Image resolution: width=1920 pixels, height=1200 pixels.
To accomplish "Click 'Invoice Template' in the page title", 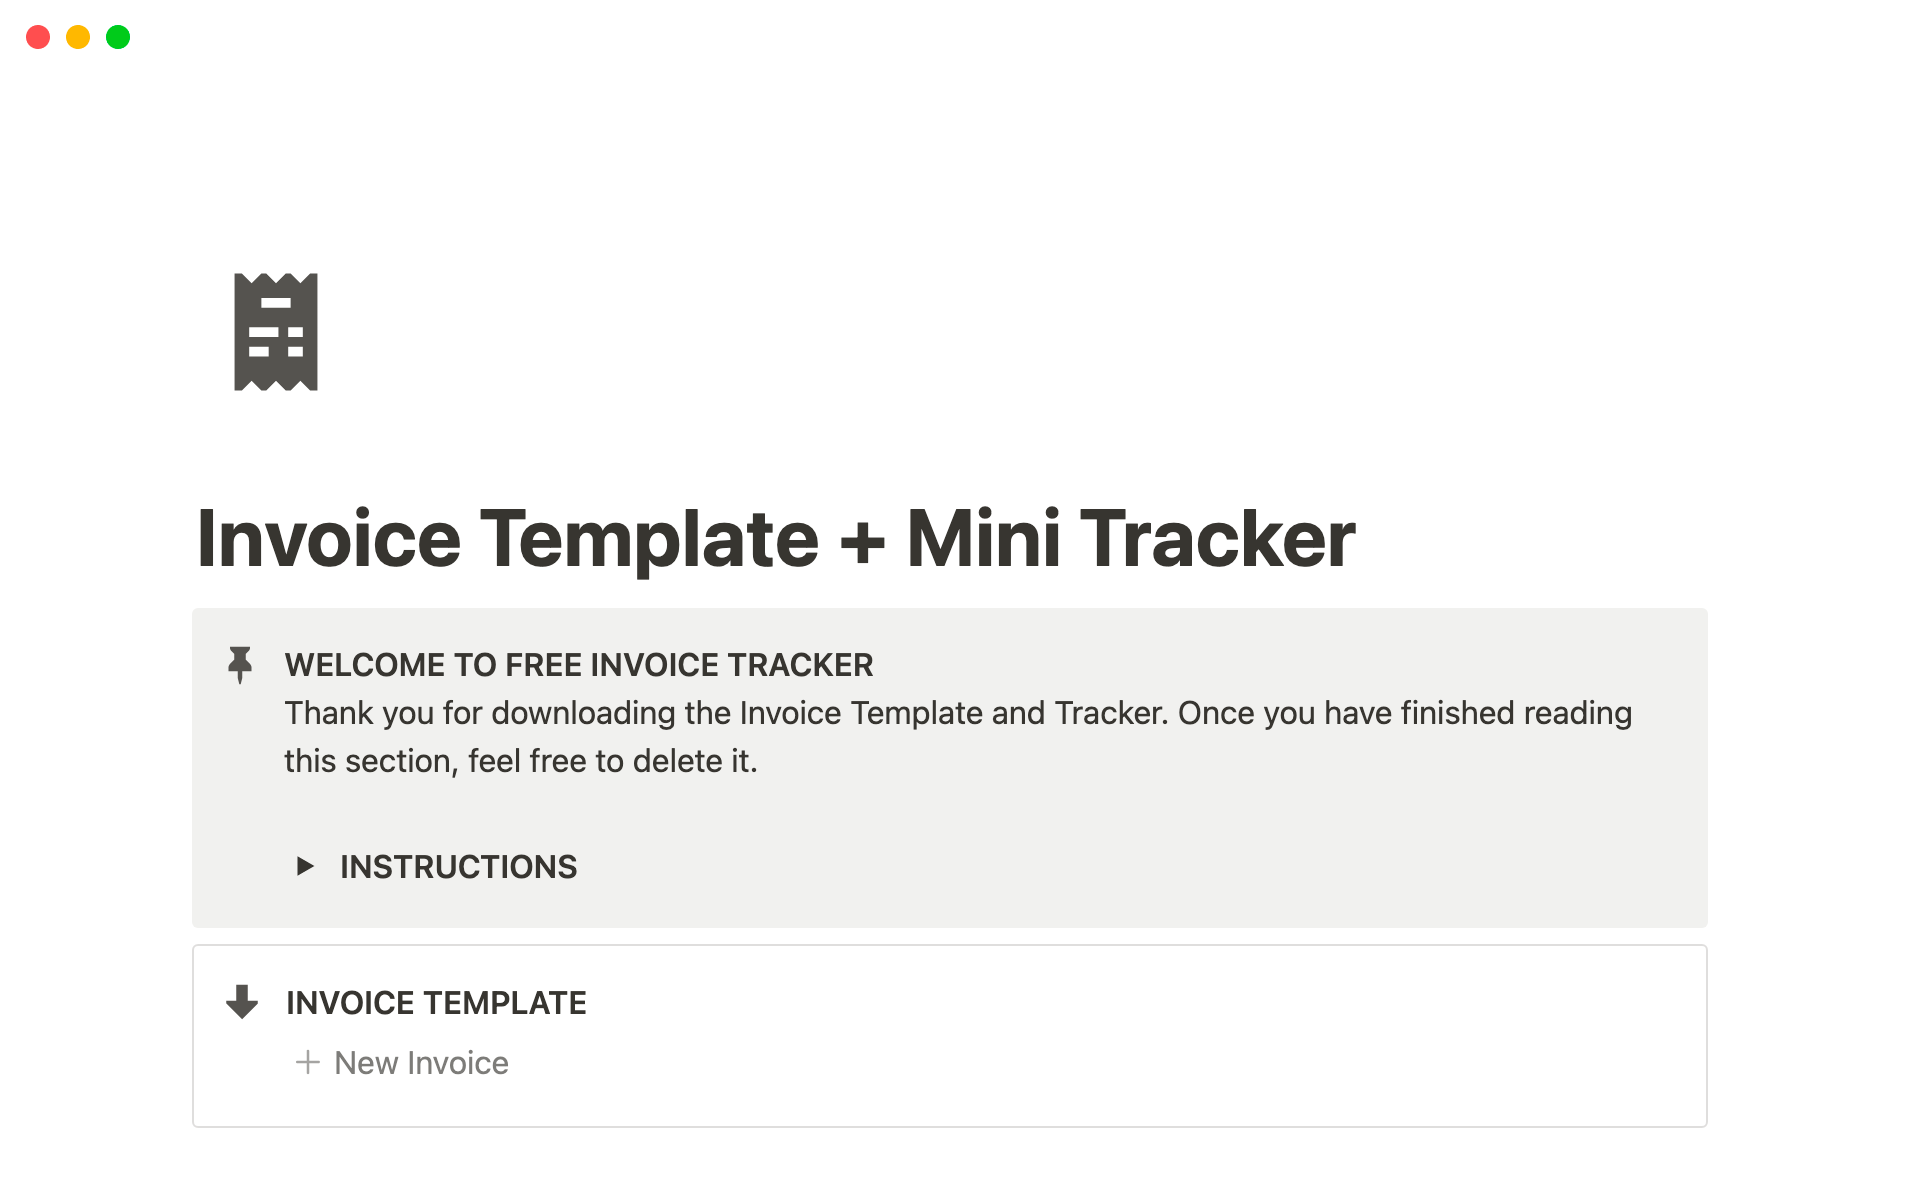I will pos(508,540).
